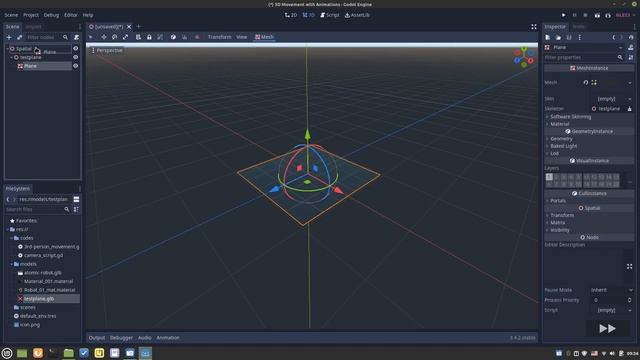Toggle FileSystem split view mode icon
Screen dimensions: 640x360
(x=76, y=199)
